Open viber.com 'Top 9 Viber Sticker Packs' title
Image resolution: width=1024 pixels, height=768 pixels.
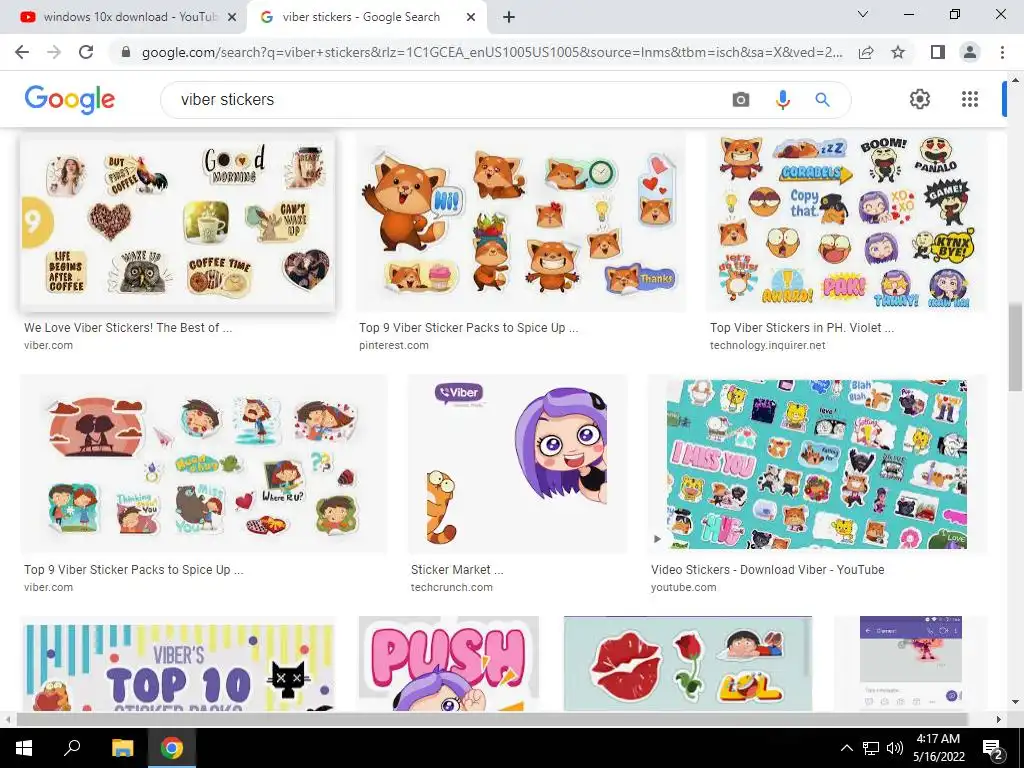[x=134, y=569]
